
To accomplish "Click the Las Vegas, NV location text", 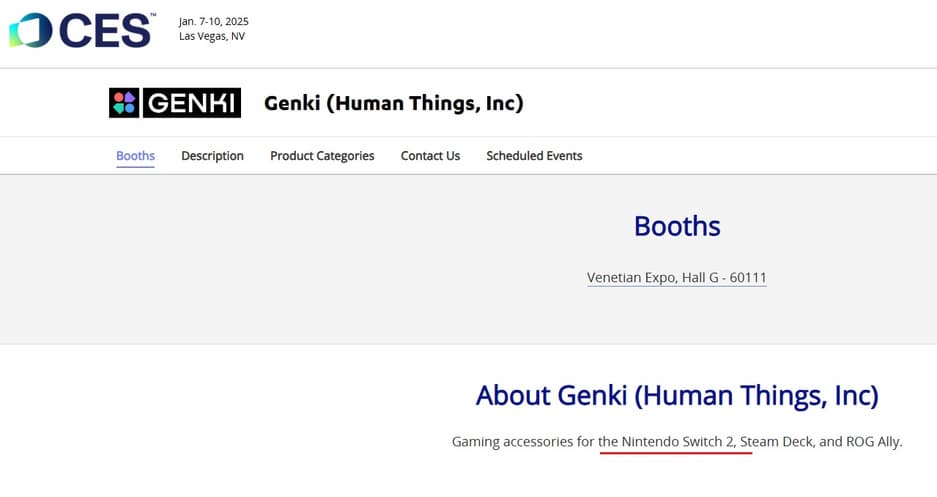I will (x=211, y=36).
